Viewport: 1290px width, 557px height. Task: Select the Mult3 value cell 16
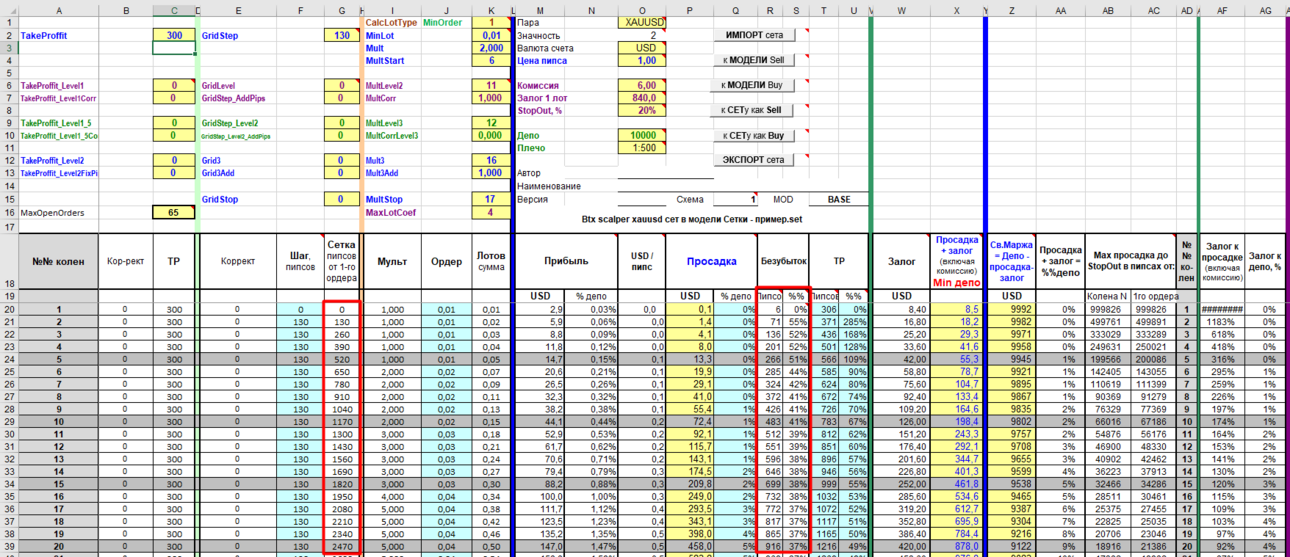coord(490,160)
